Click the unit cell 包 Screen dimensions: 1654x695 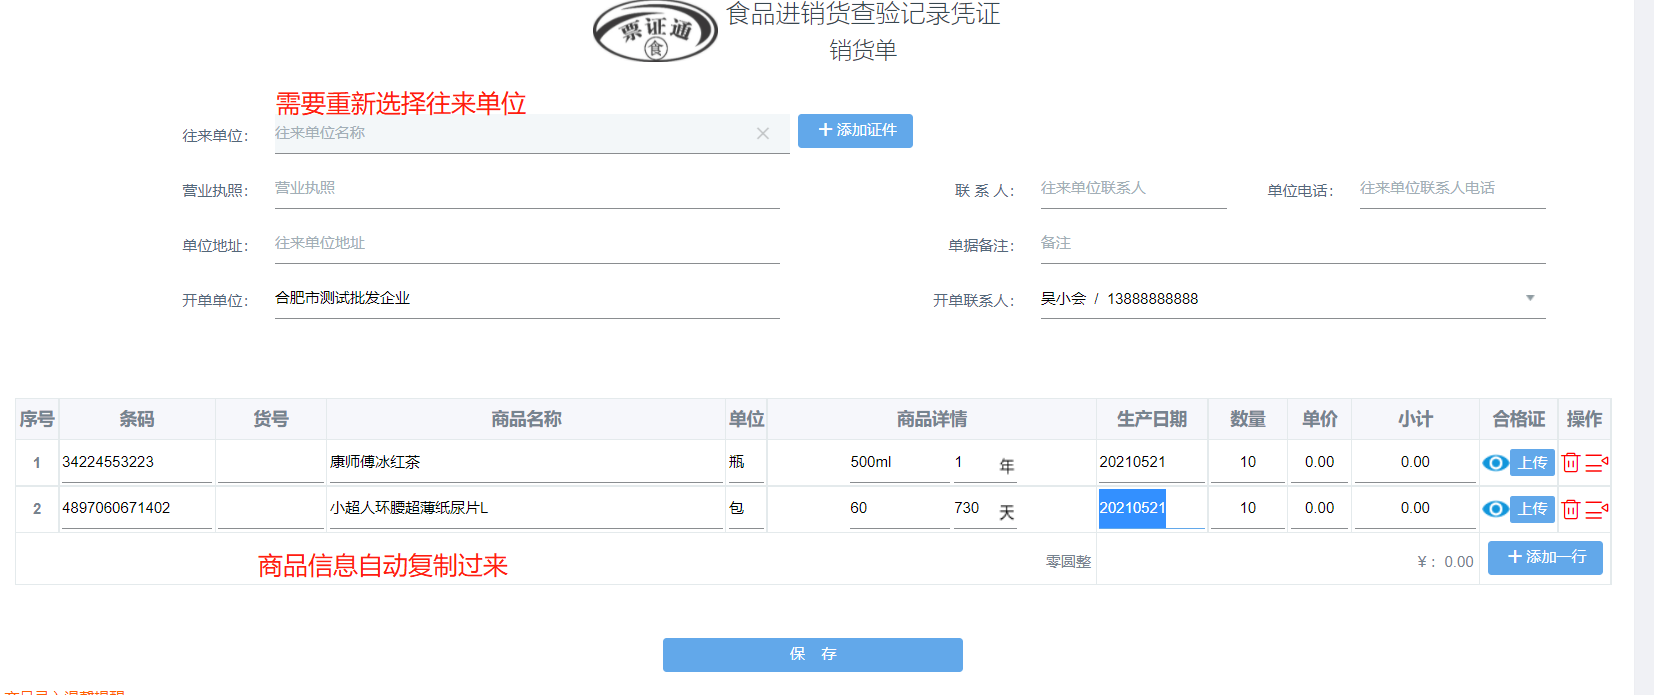coord(746,508)
